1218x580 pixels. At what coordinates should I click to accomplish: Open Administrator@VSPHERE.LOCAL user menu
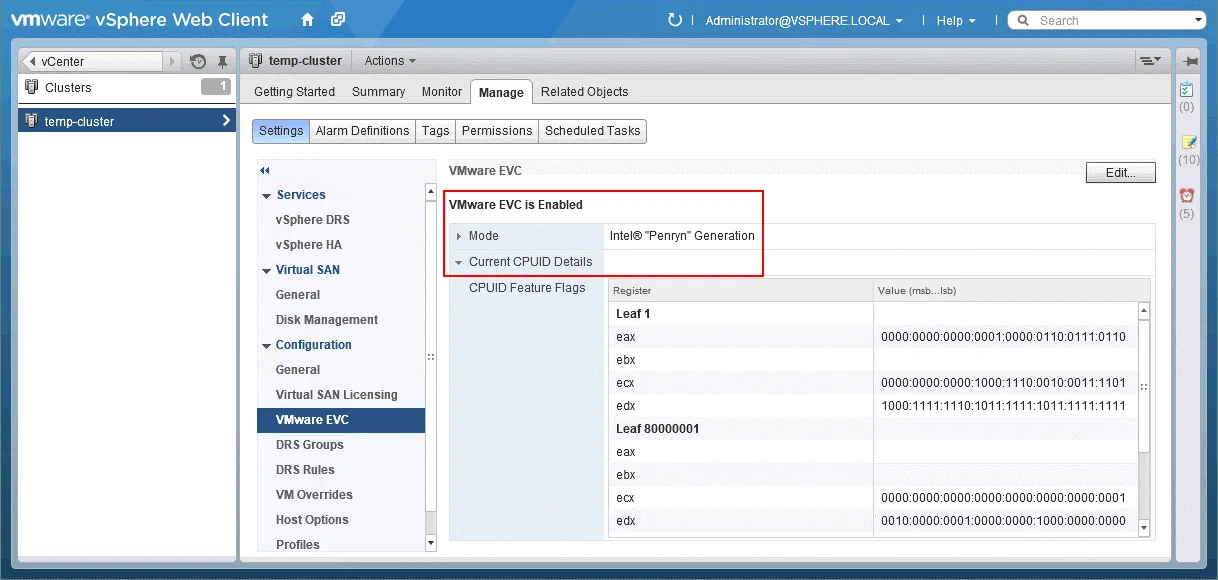(804, 20)
